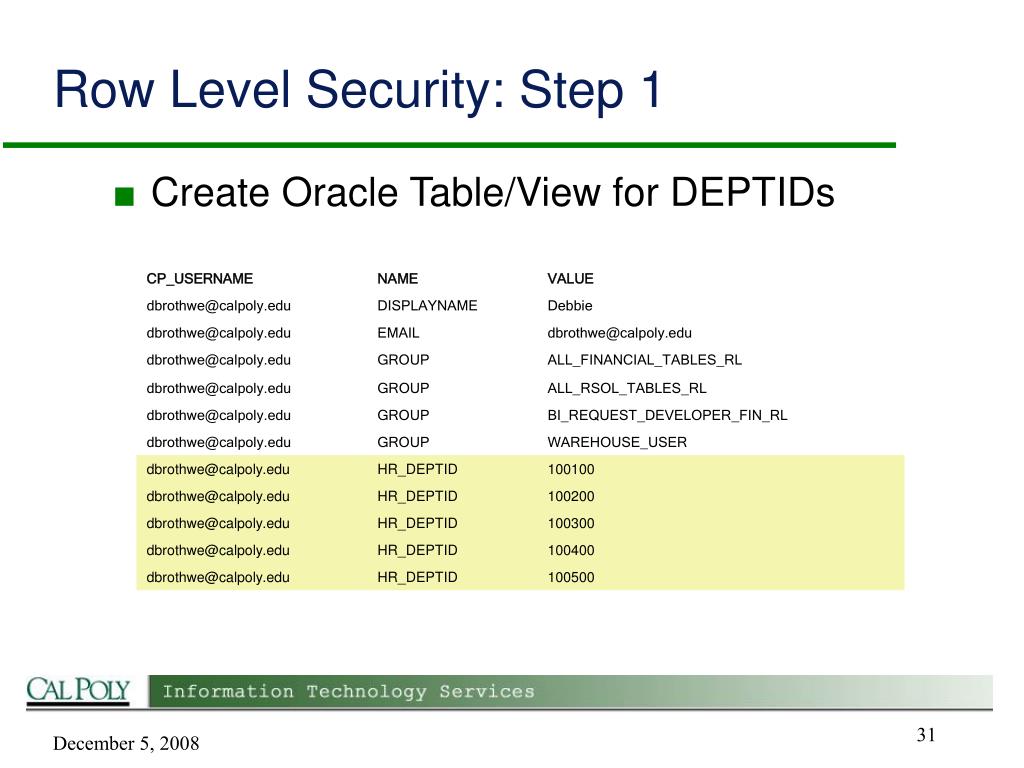Image resolution: width=1024 pixels, height=768 pixels.
Task: Click the VALUE column header
Action: tap(570, 279)
